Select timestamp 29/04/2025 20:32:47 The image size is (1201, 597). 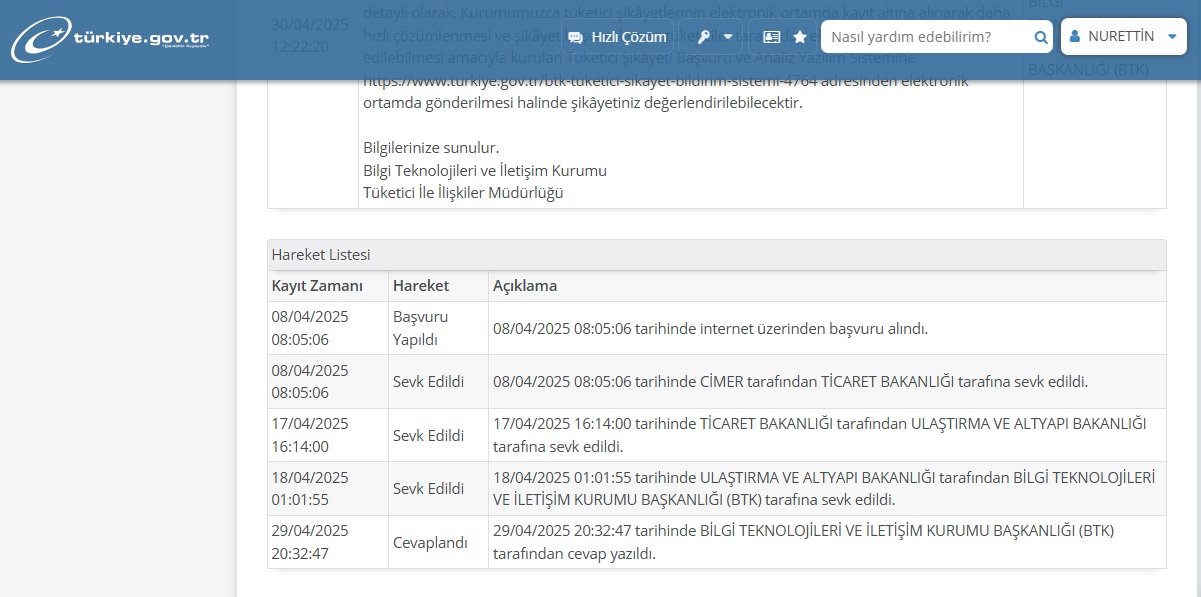[x=310, y=541]
